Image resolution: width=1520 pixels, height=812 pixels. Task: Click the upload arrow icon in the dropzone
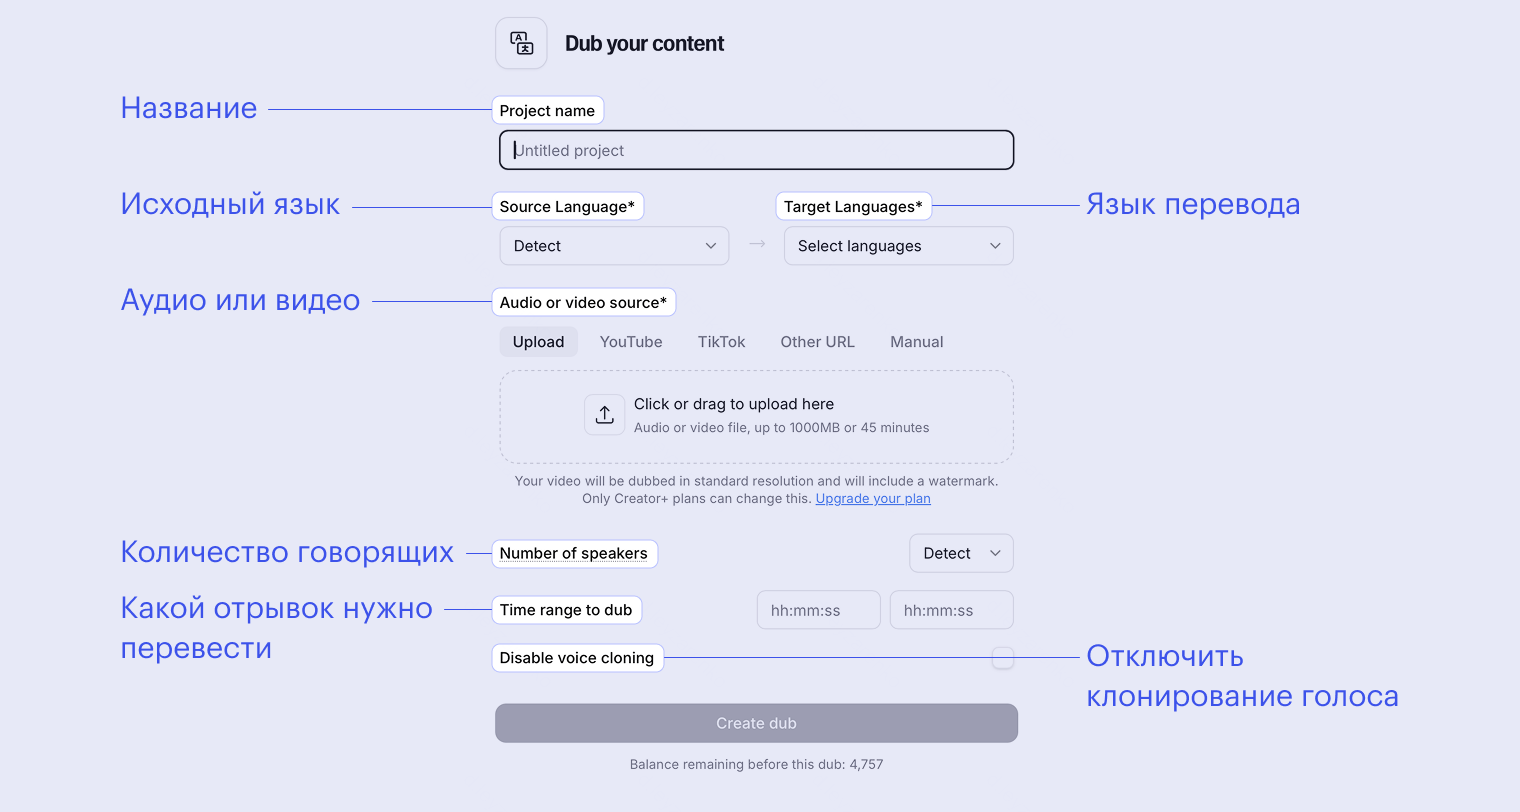pyautogui.click(x=604, y=414)
